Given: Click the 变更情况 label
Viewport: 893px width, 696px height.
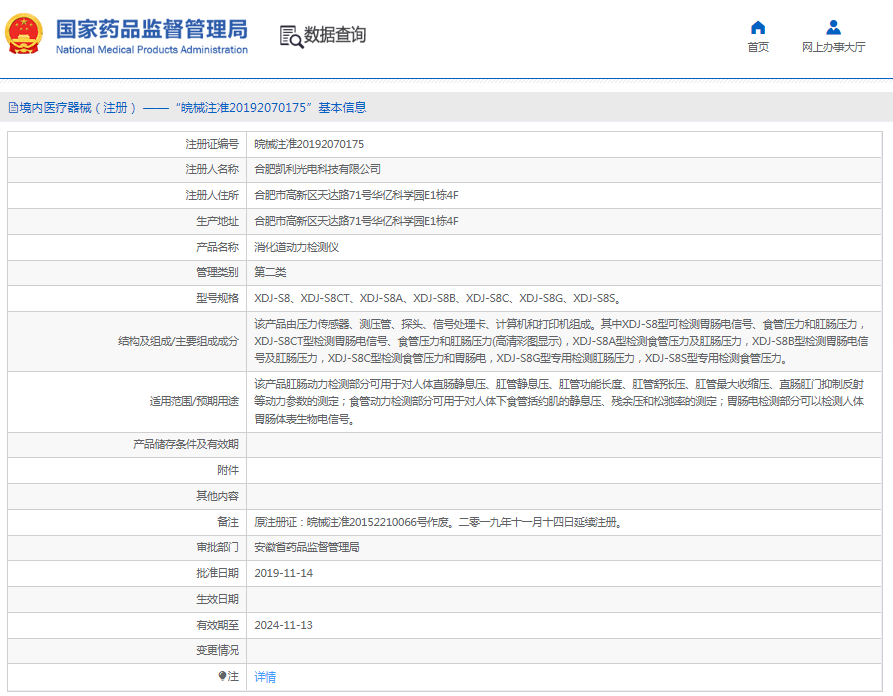Looking at the screenshot, I should [218, 650].
